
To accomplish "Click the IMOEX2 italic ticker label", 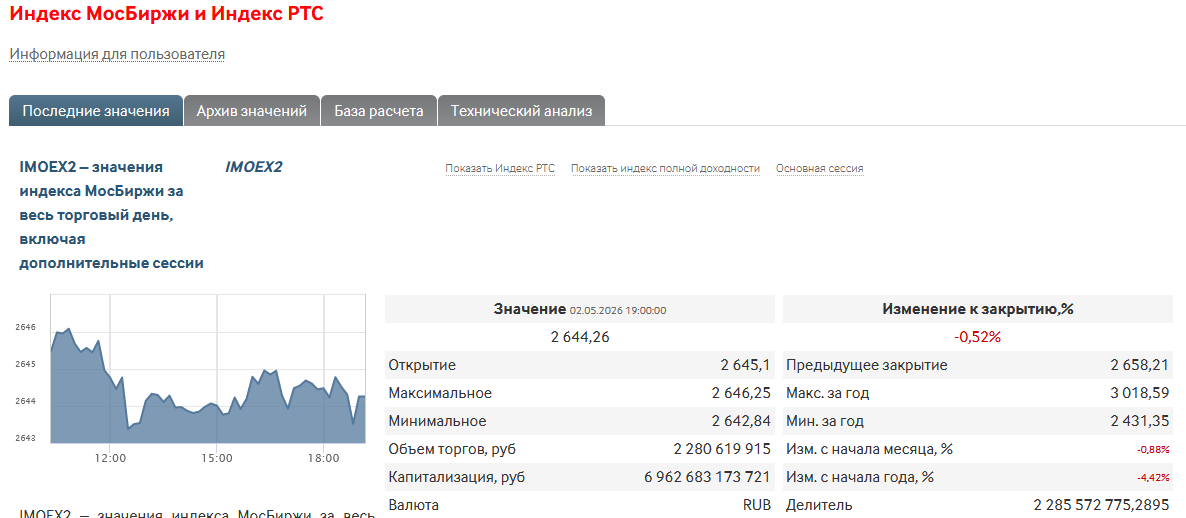I will tap(253, 167).
